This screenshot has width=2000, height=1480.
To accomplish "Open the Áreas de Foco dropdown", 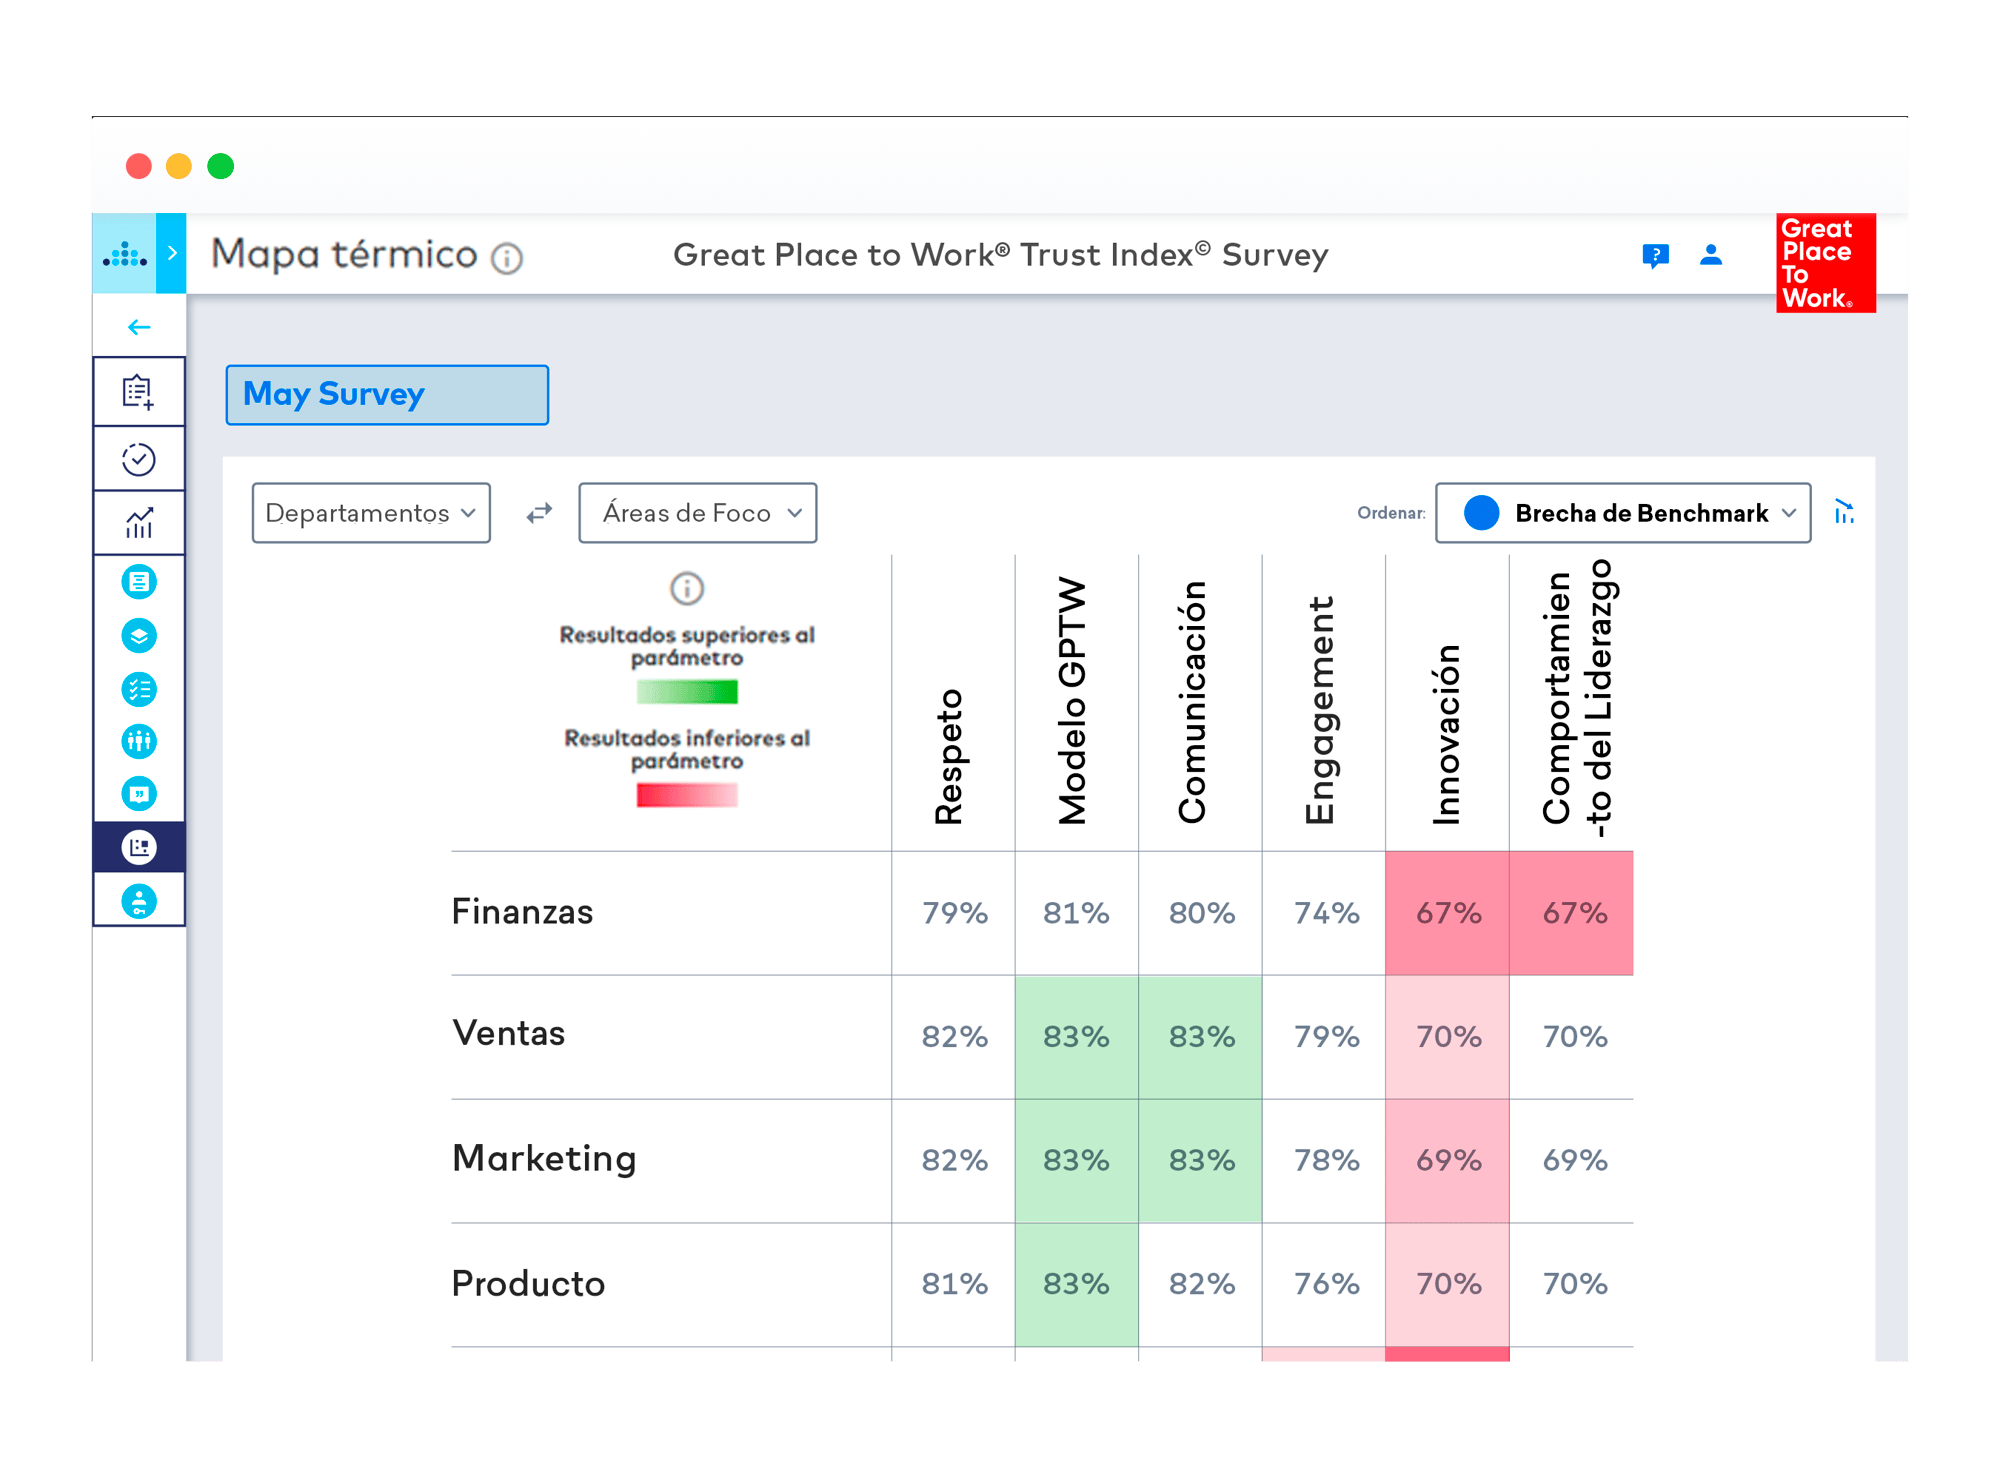I will pos(697,513).
